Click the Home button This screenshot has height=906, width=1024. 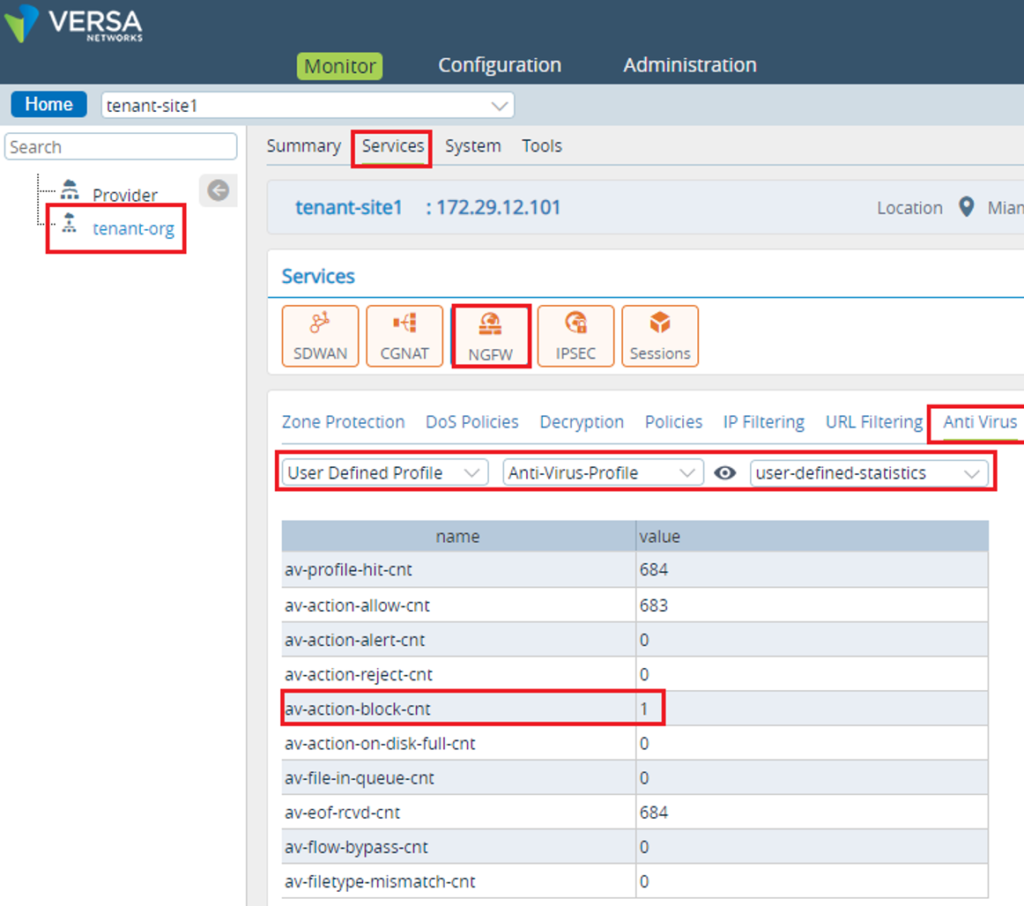[x=48, y=103]
